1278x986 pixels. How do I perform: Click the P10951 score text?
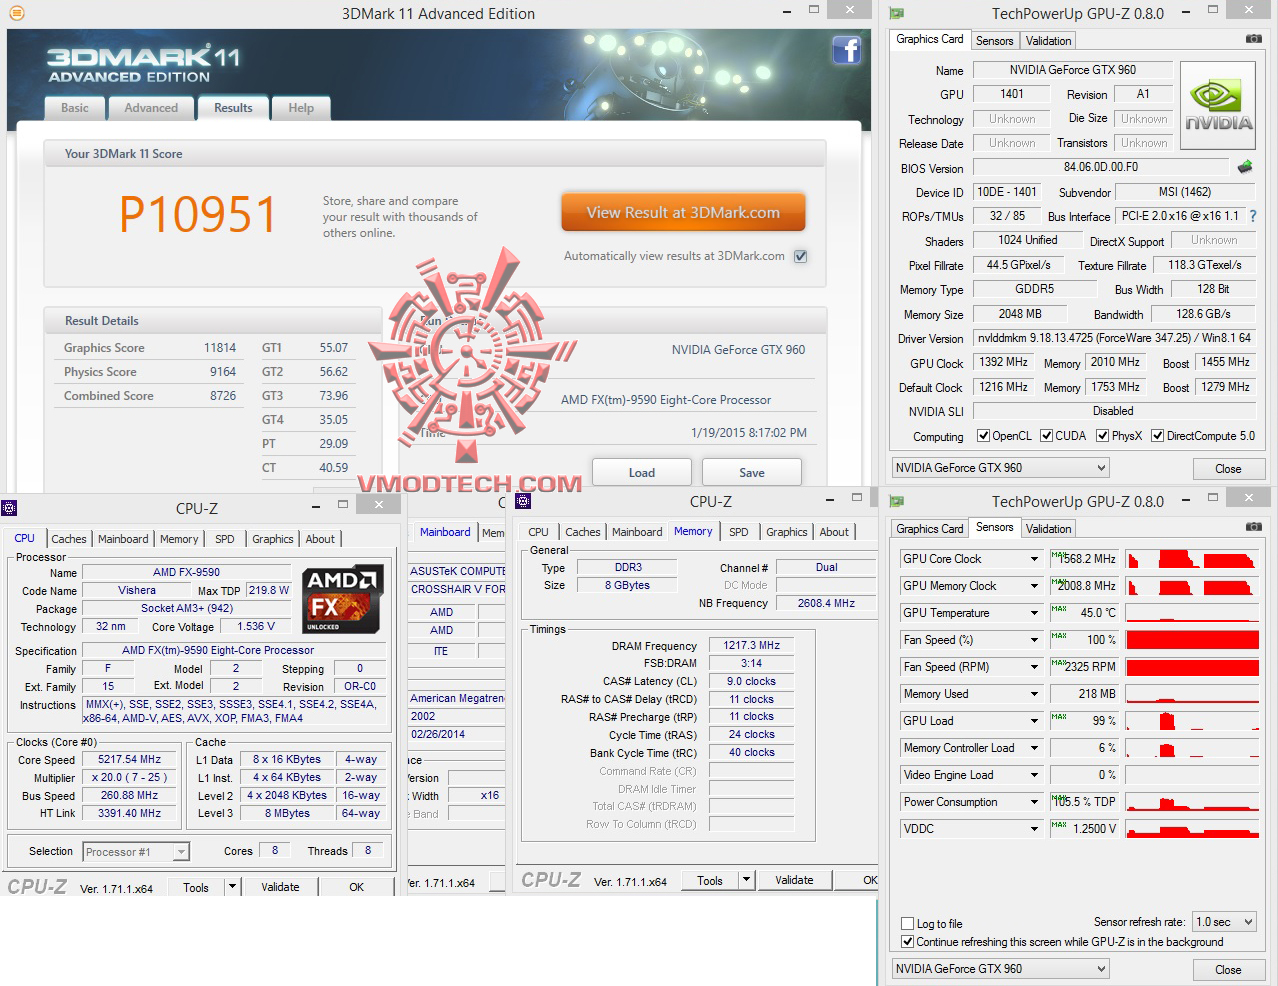[197, 214]
